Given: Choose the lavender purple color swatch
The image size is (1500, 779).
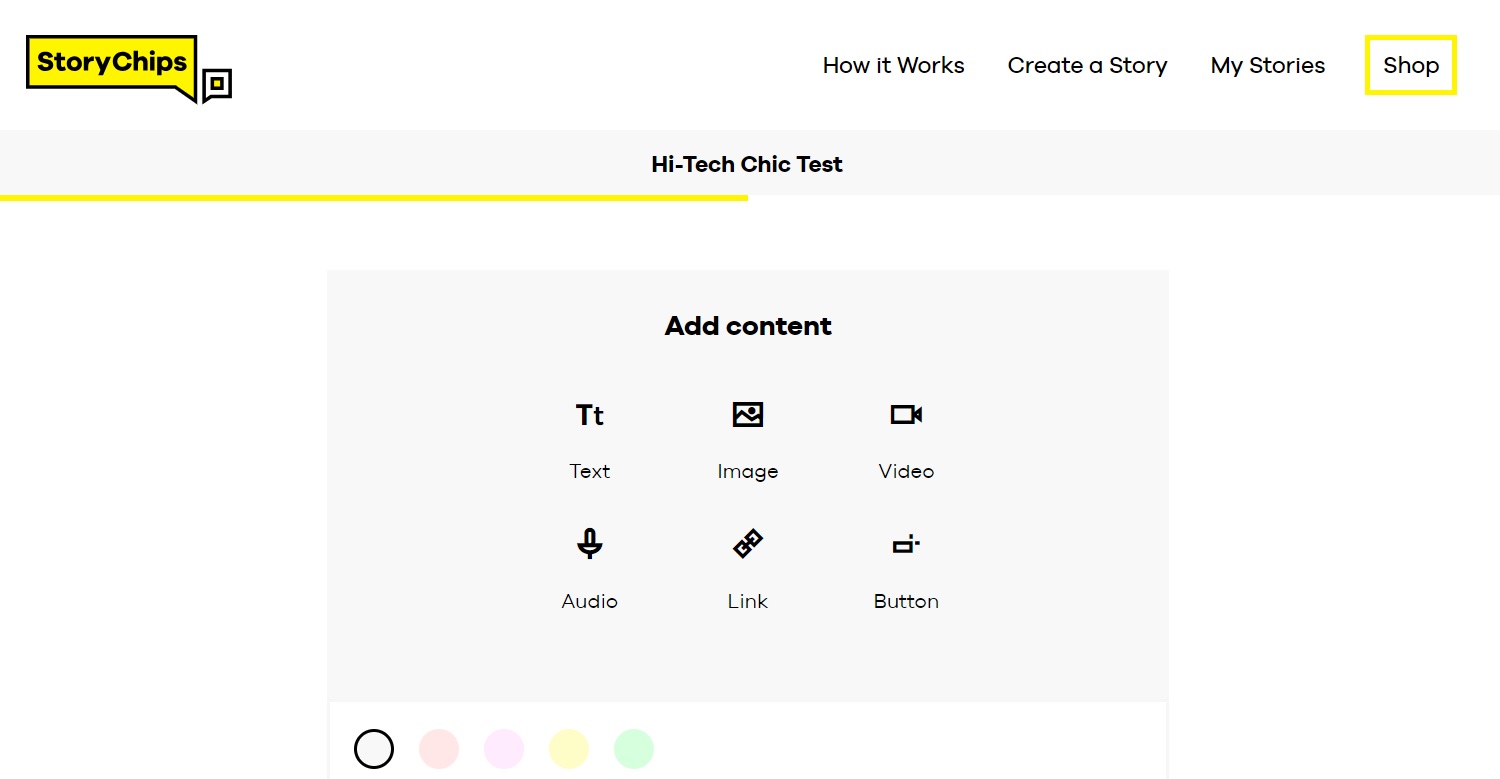Looking at the screenshot, I should pyautogui.click(x=504, y=749).
